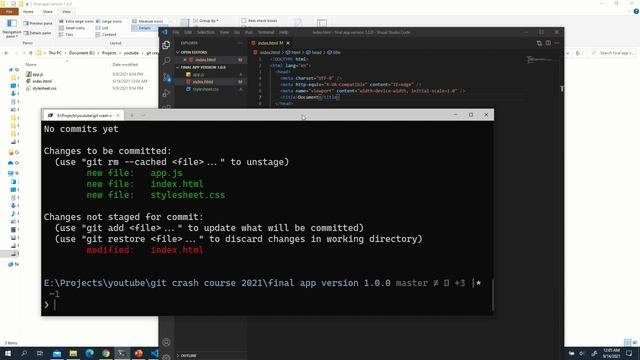Refresh the File Explorer address bar
This screenshot has width=640, height=360.
click(x=578, y=53)
